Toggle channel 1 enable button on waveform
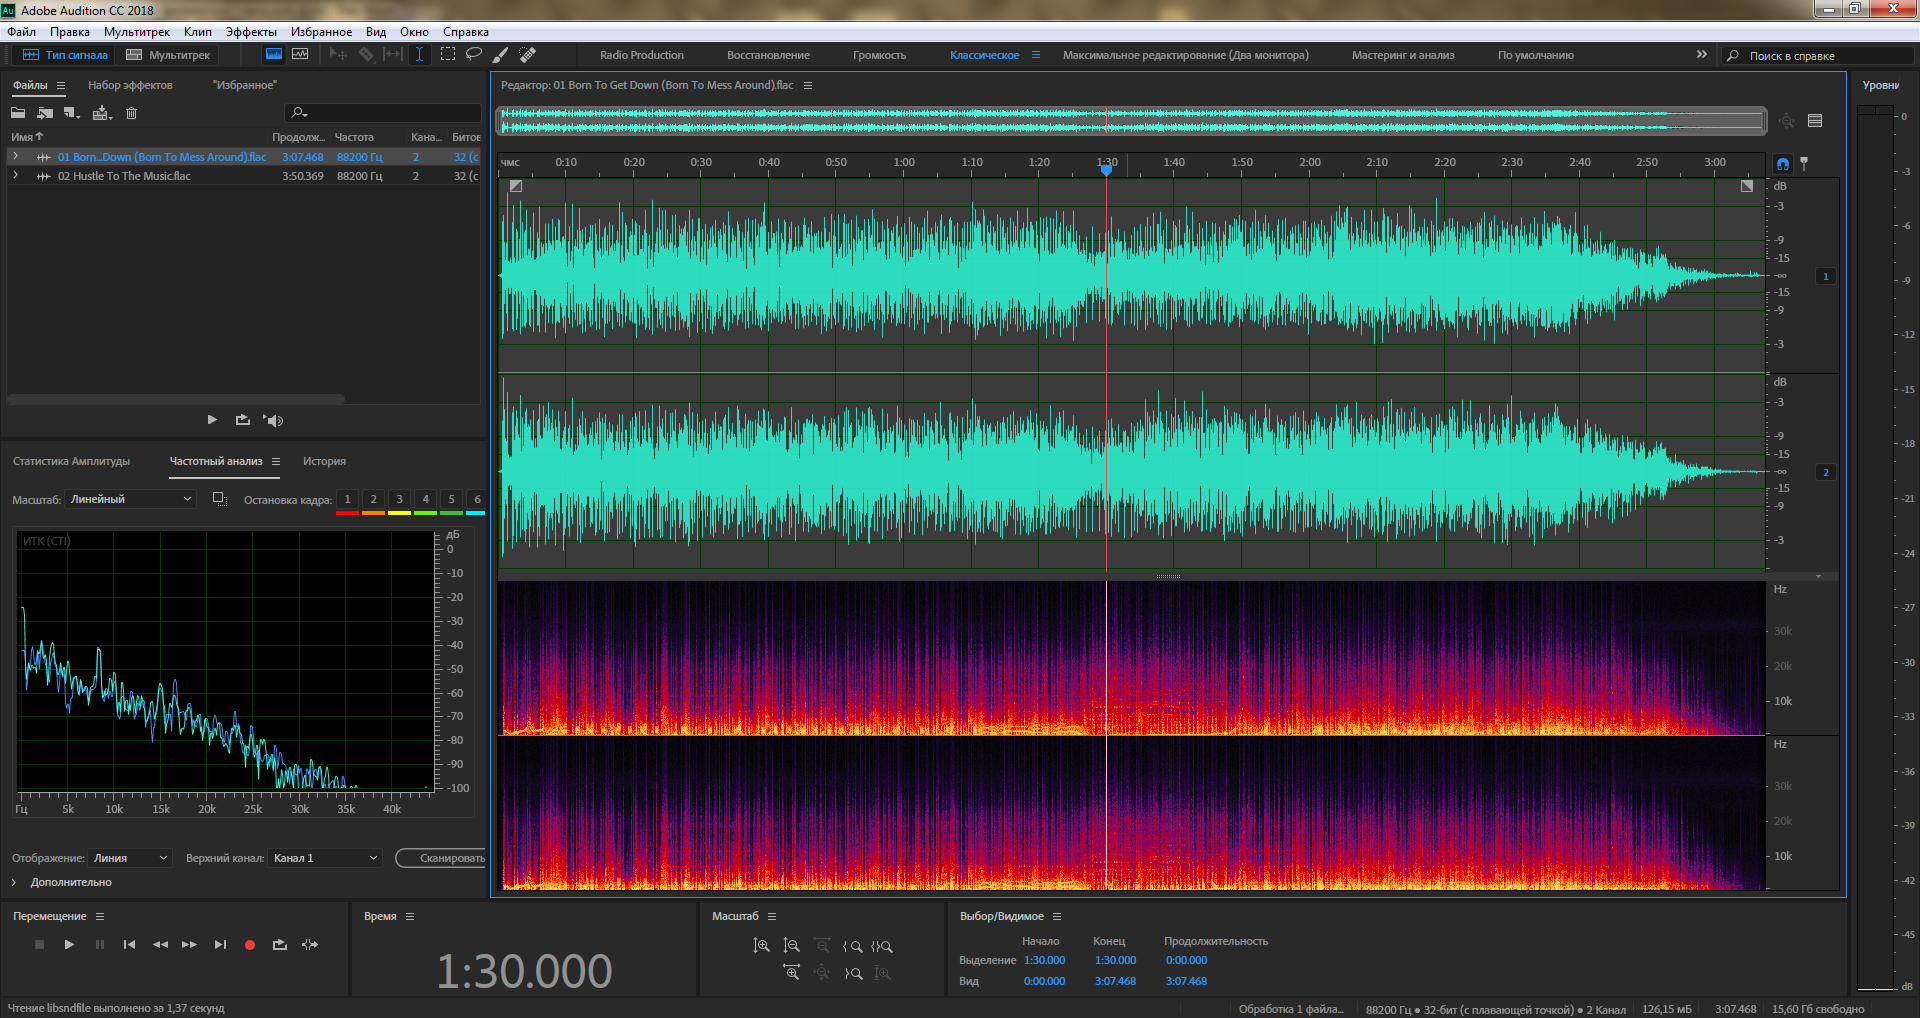The width and height of the screenshot is (1920, 1018). [1825, 276]
